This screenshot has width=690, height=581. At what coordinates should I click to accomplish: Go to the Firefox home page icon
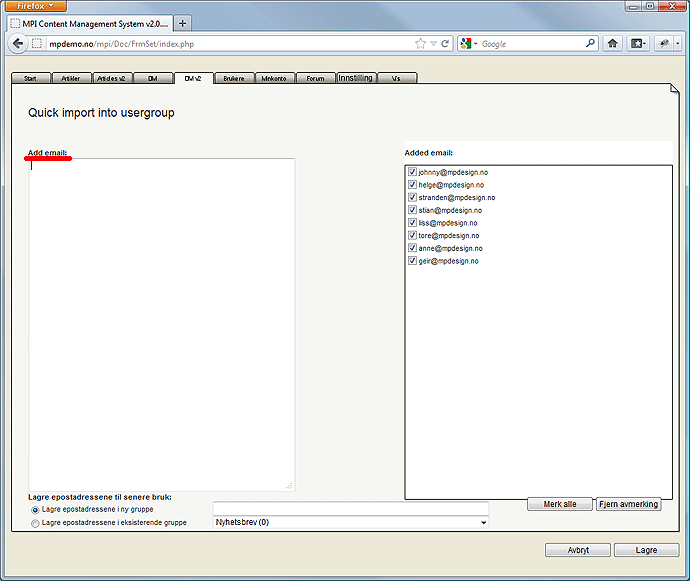point(613,43)
